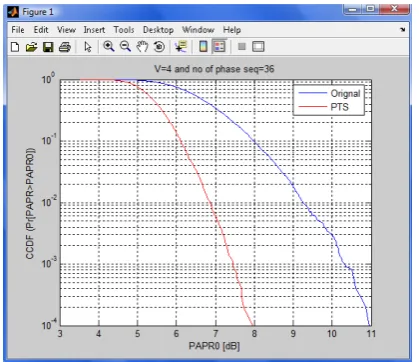Click the Insert Colorbar toolbar icon

pos(203,46)
